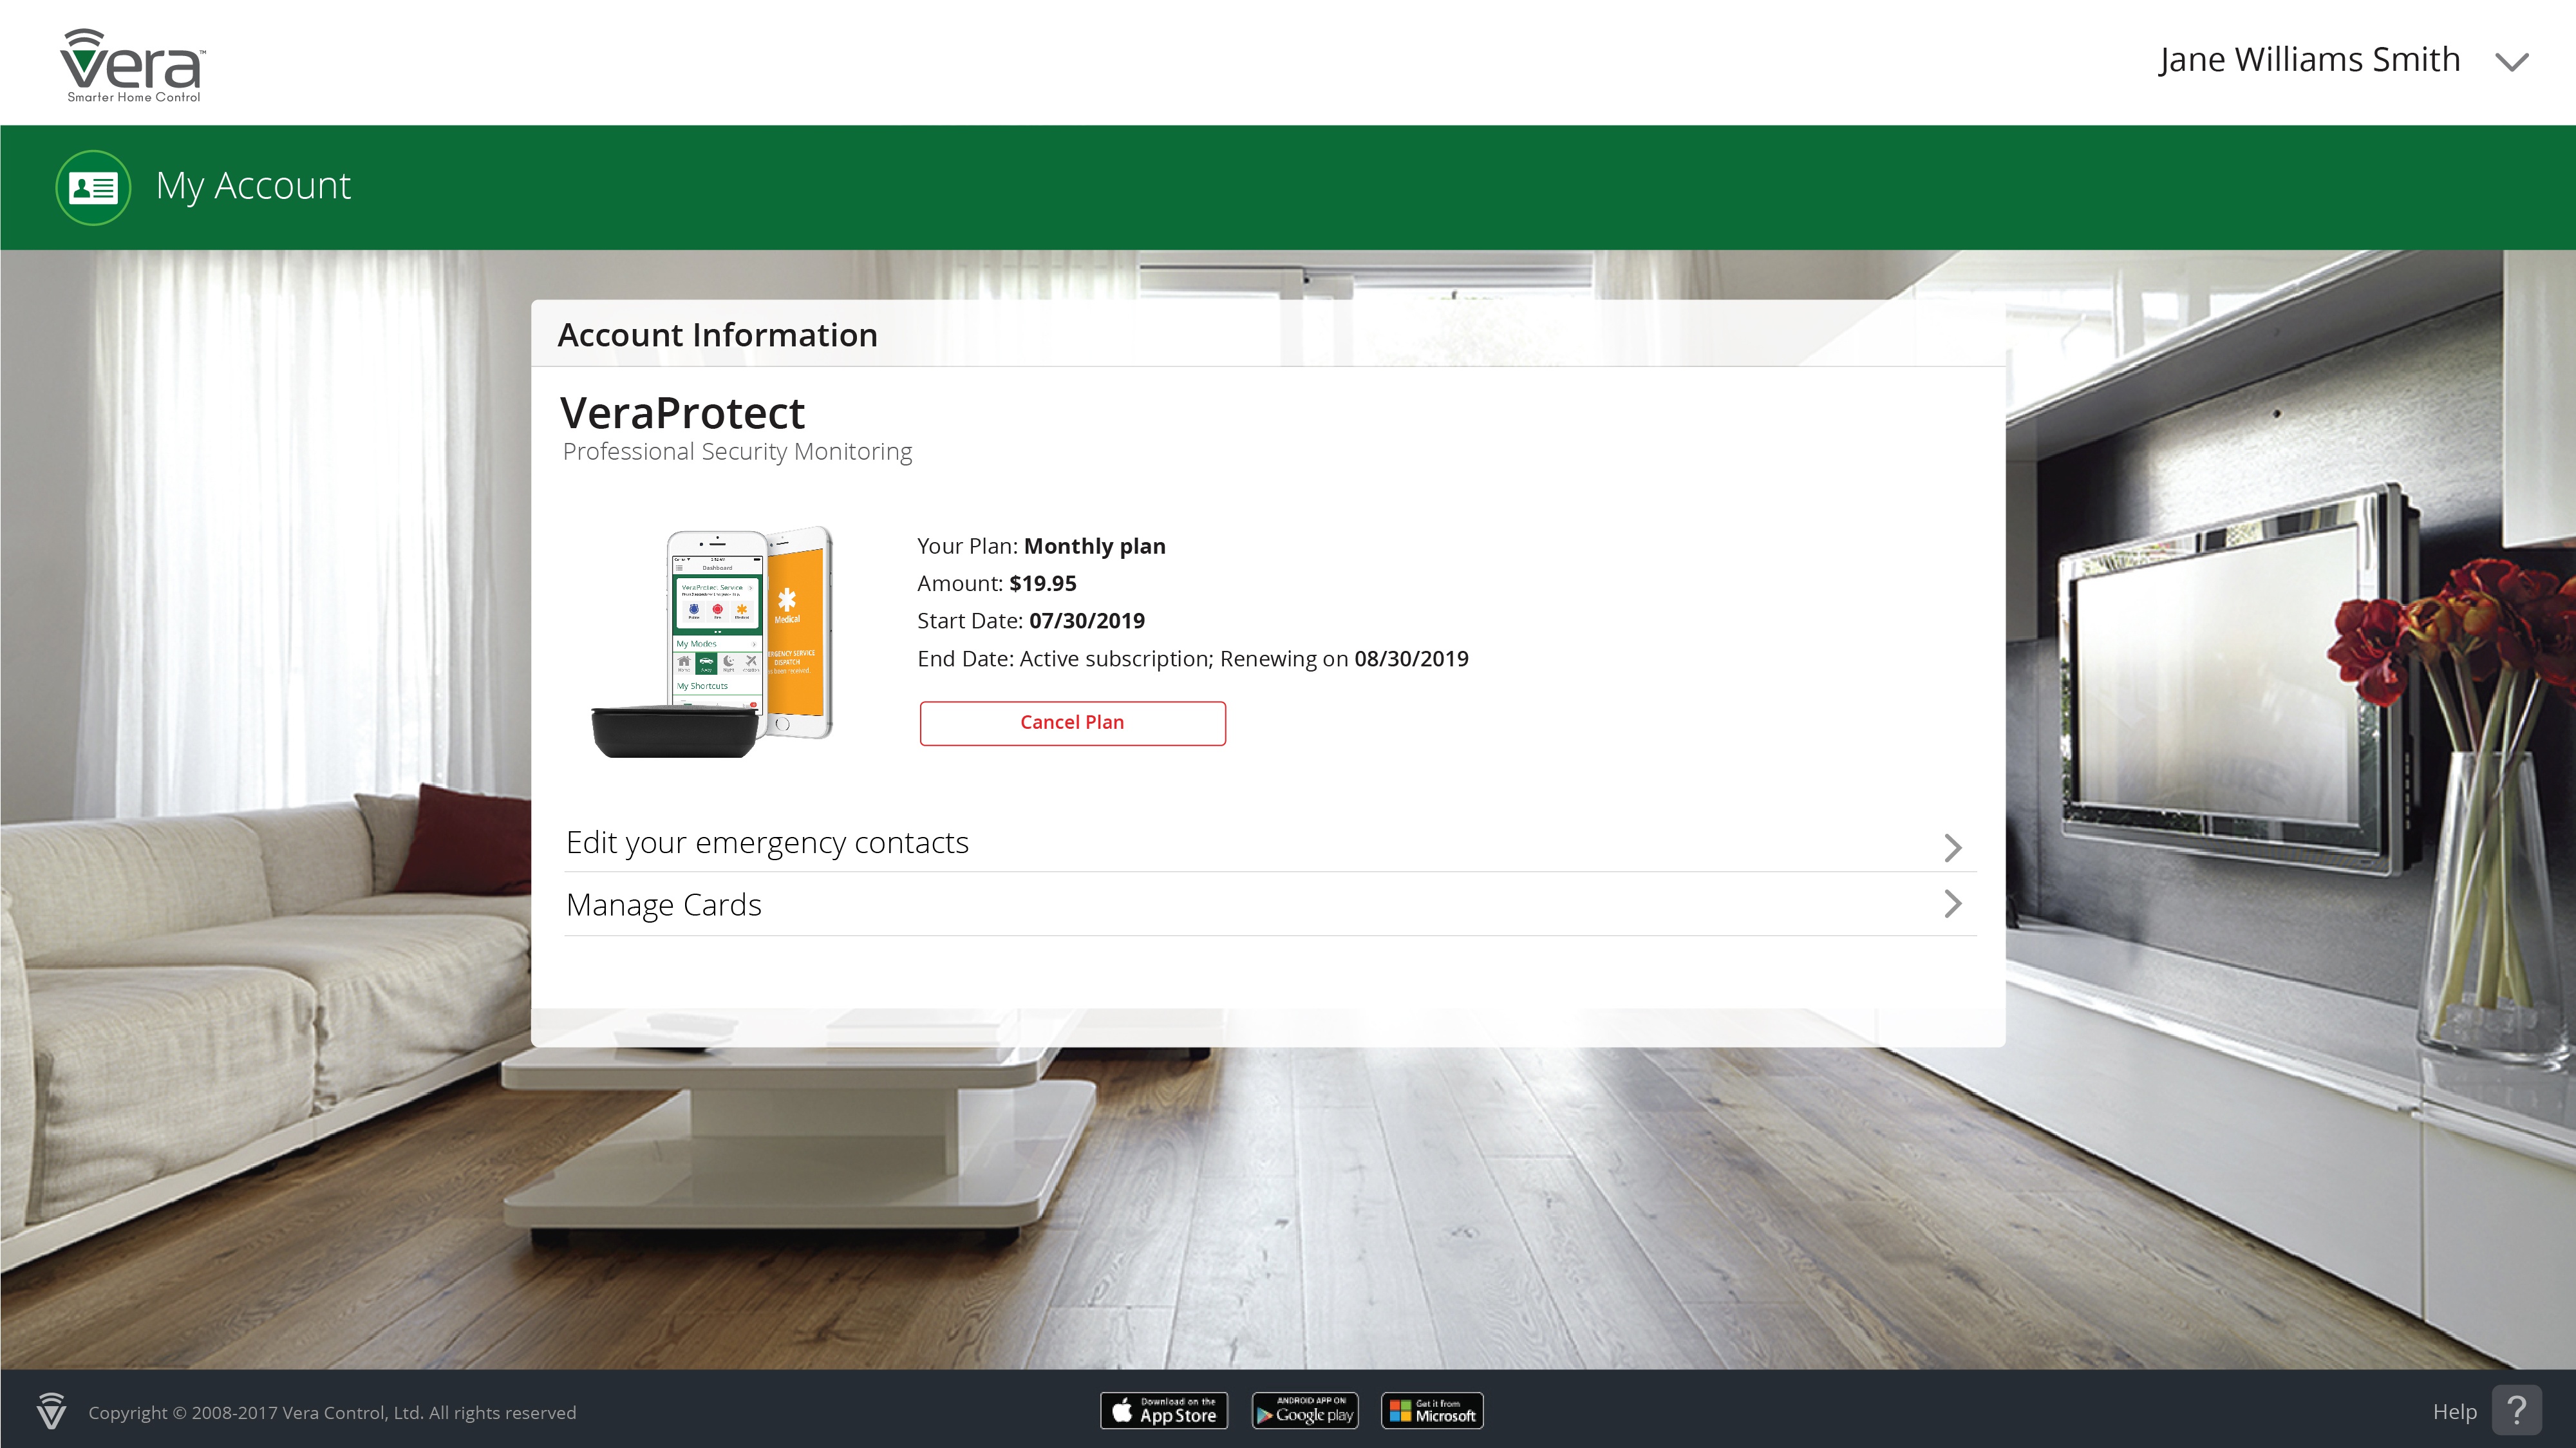Click the My Account heading text
2576x1448 pixels.
click(253, 187)
